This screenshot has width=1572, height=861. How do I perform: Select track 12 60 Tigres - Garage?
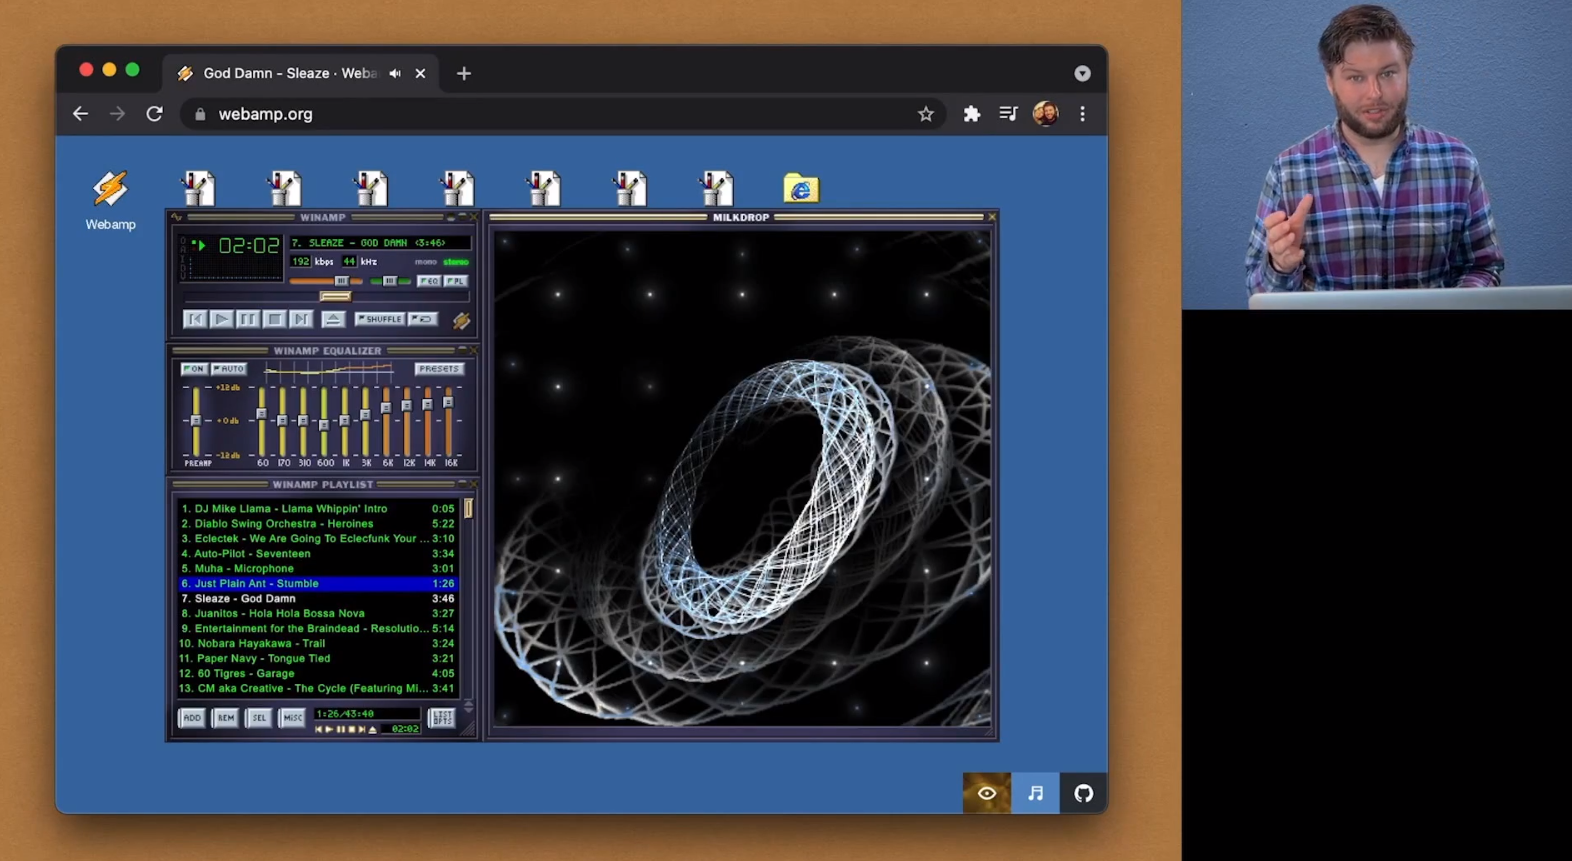317,674
